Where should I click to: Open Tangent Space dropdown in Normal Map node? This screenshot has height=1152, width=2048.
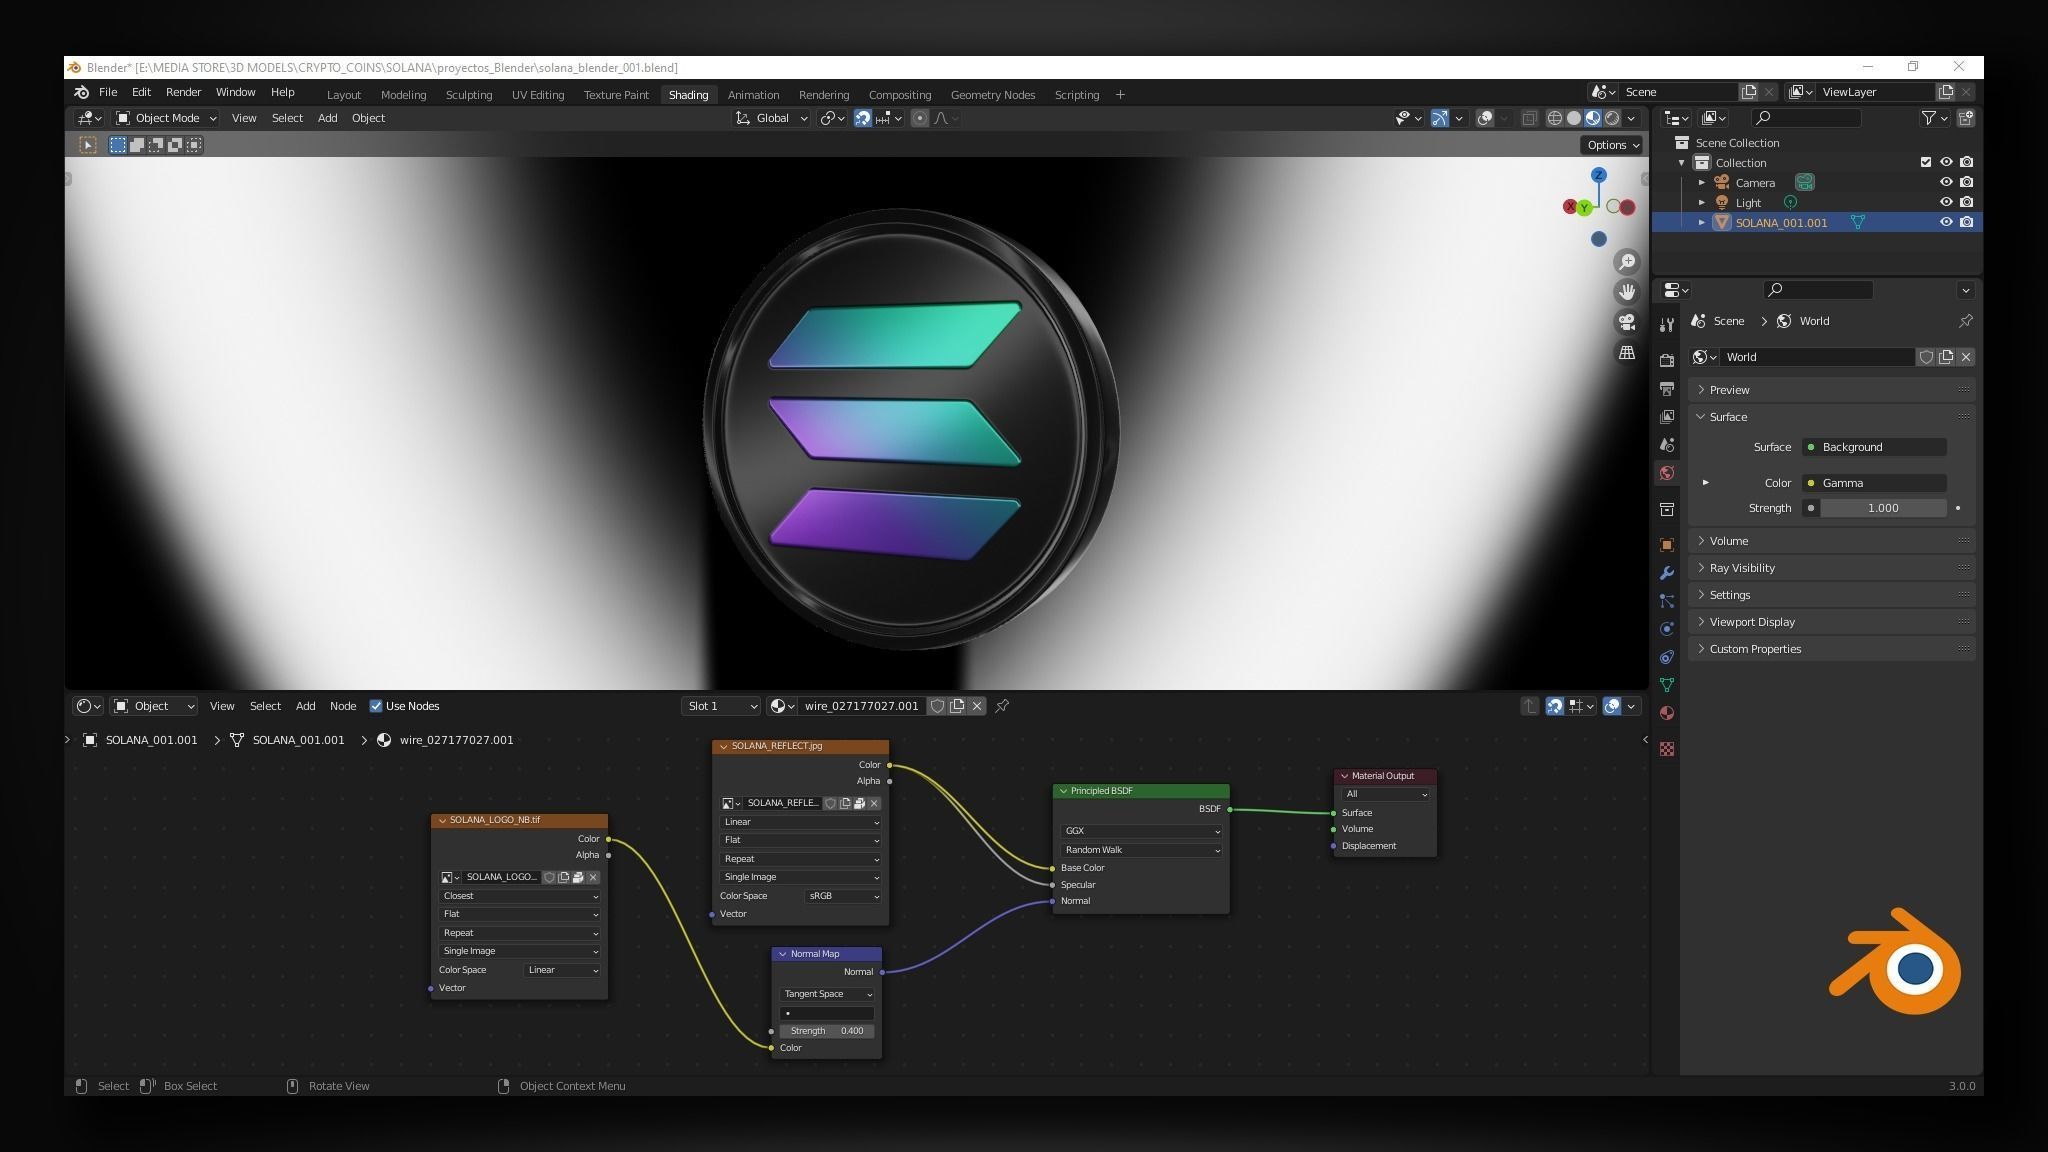click(826, 994)
